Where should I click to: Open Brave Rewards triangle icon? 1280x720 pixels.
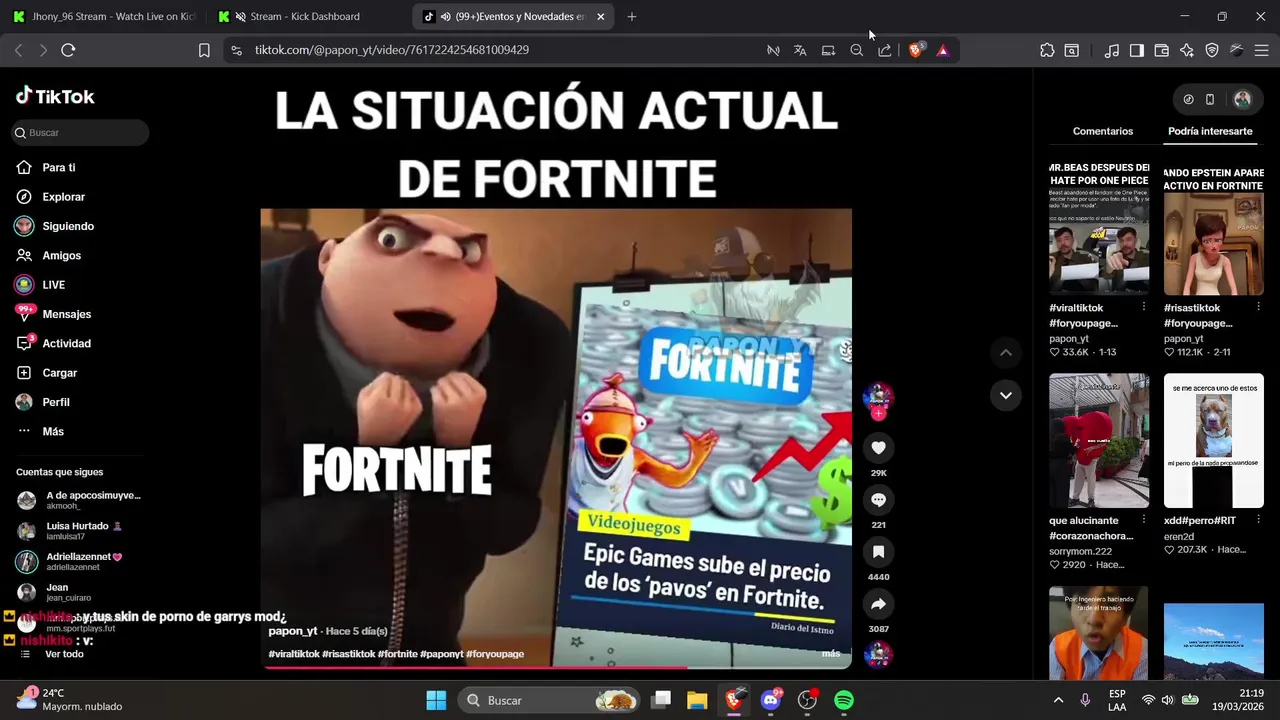coord(942,50)
